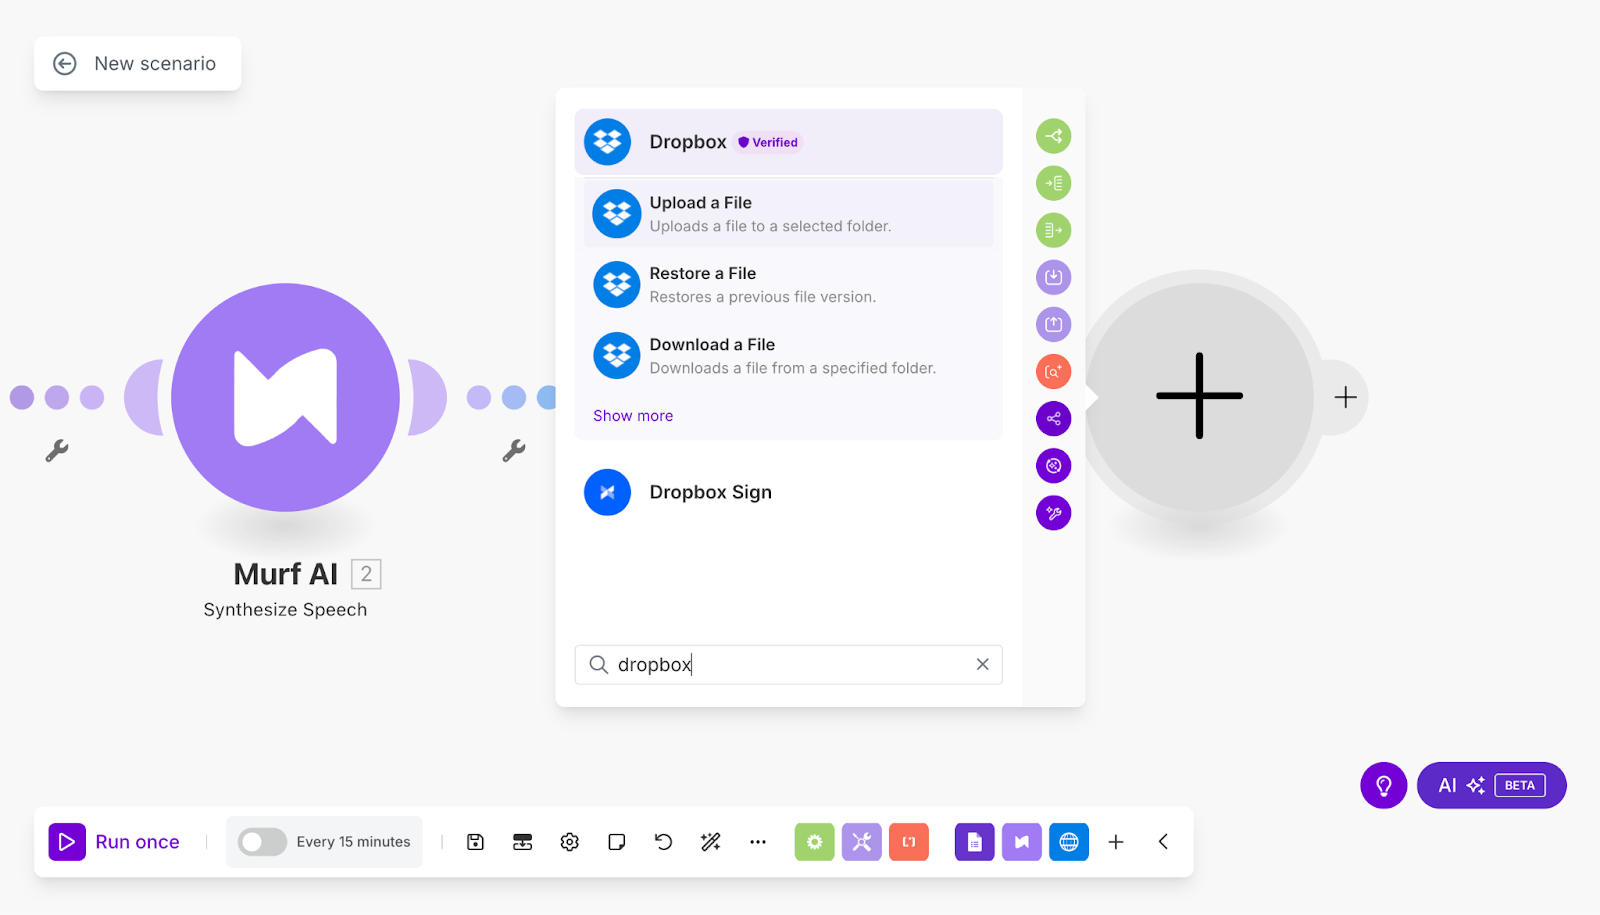Screen dimensions: 1600x915
Task: Open the AI magic wand tool
Action: tap(710, 841)
